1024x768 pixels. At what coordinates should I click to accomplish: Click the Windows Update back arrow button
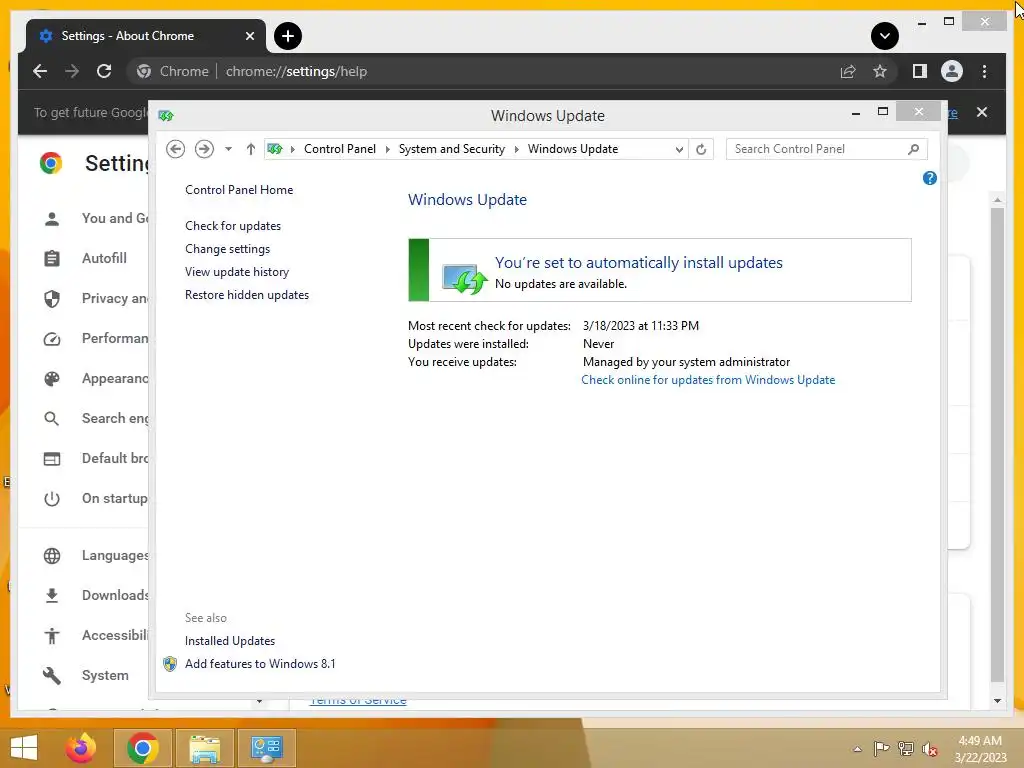tap(175, 149)
